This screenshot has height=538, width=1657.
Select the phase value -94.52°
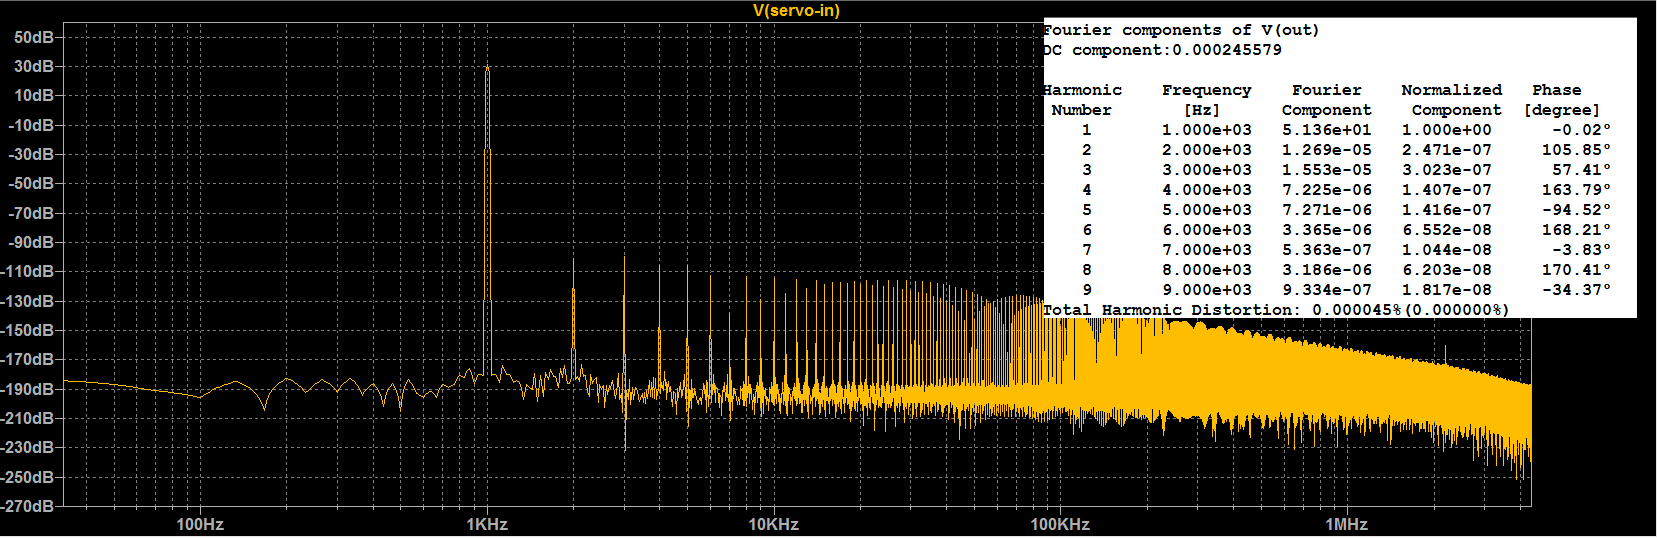tap(1577, 210)
